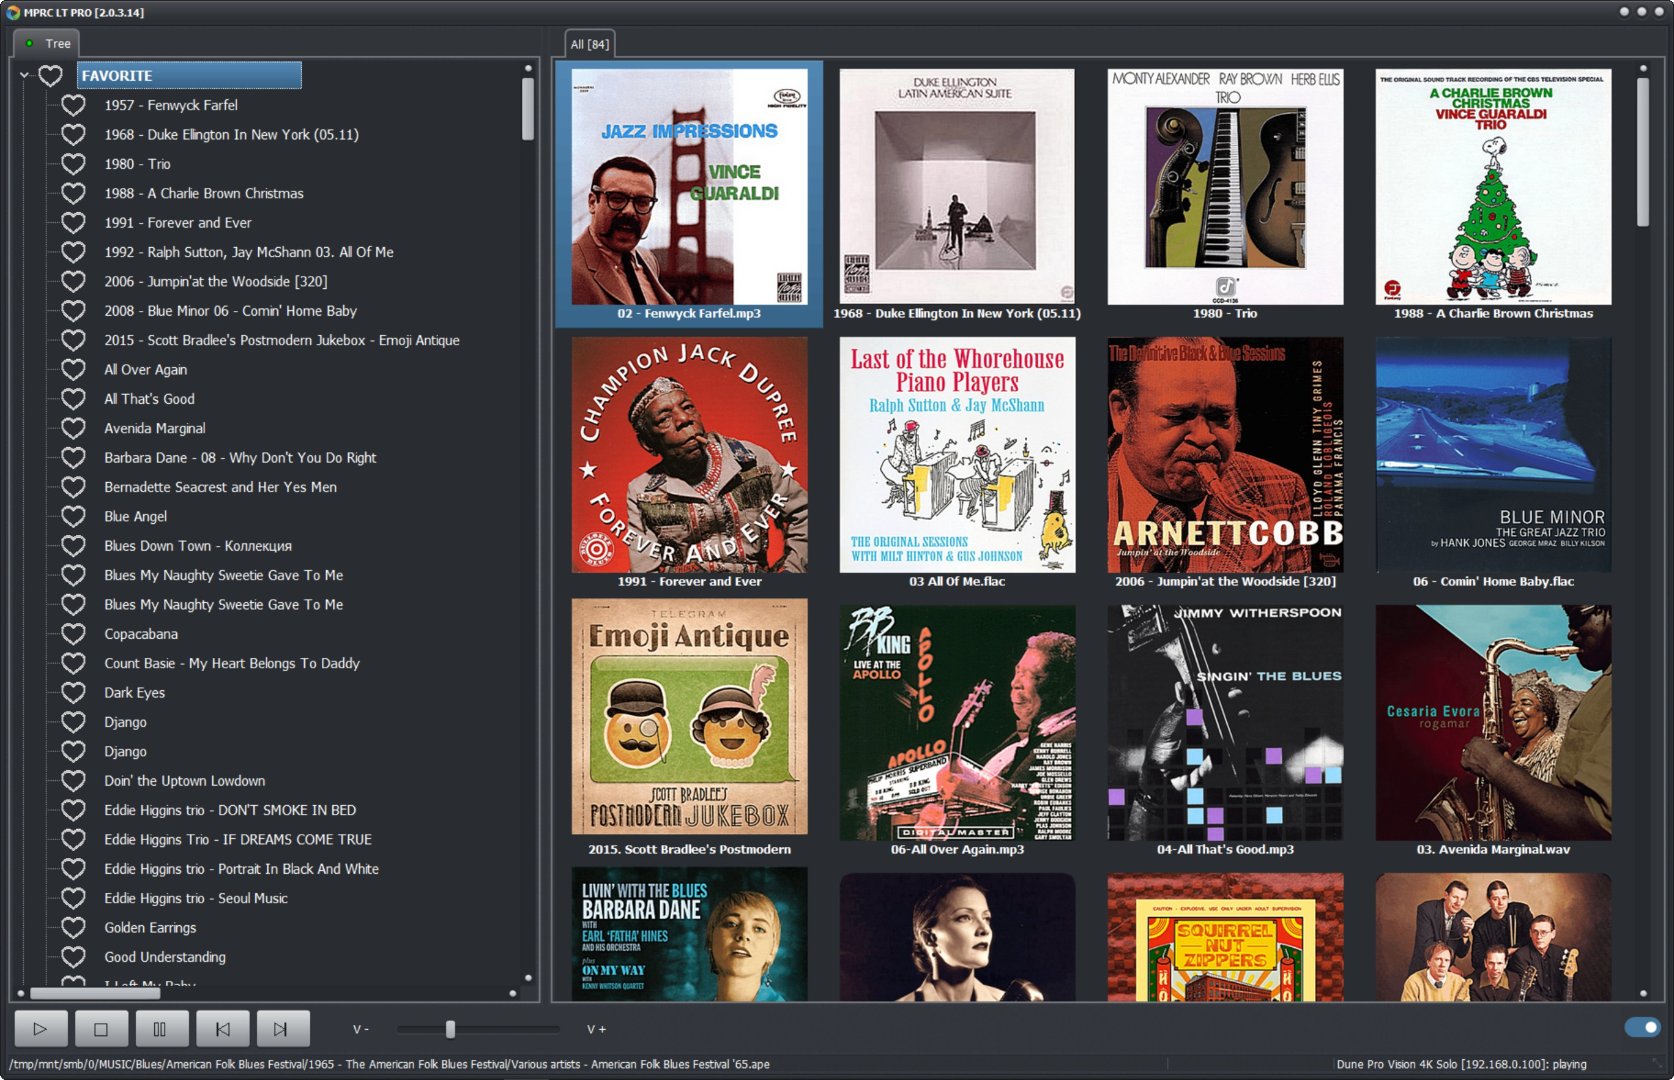This screenshot has width=1674, height=1080.
Task: Click heart icon for All That's Good
Action: tap(73, 399)
